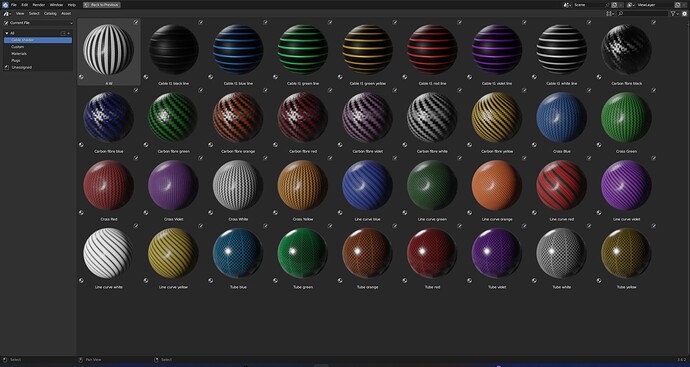The image size is (690, 367).
Task: Open the Edit menu
Action: (x=25, y=5)
